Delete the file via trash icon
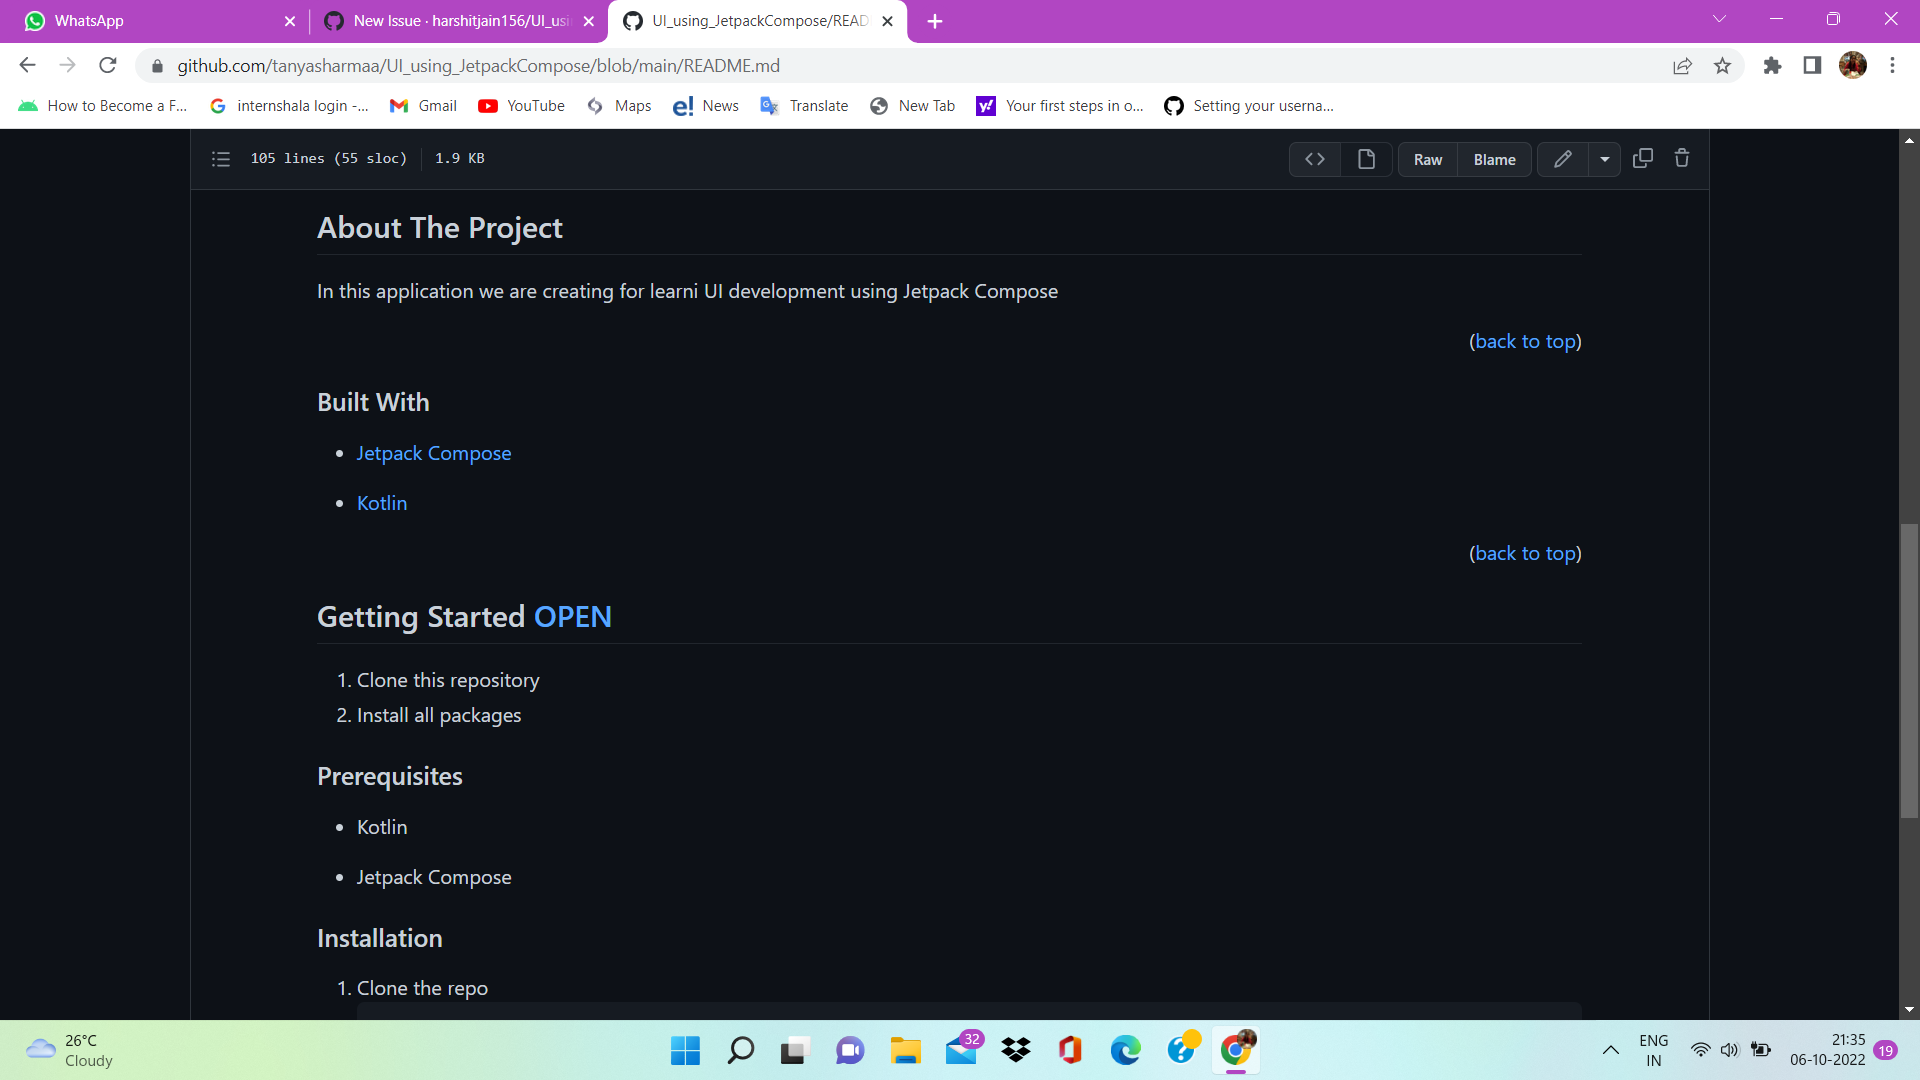Image resolution: width=1920 pixels, height=1080 pixels. click(1682, 158)
